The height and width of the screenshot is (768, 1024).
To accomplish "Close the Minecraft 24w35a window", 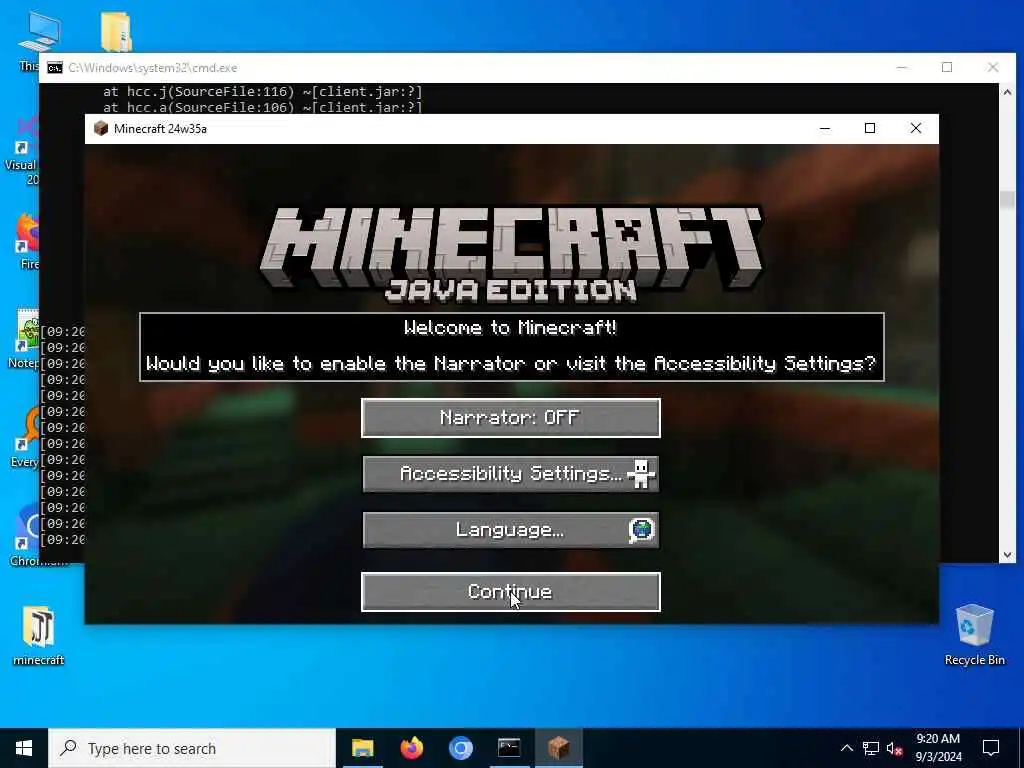I will point(916,129).
